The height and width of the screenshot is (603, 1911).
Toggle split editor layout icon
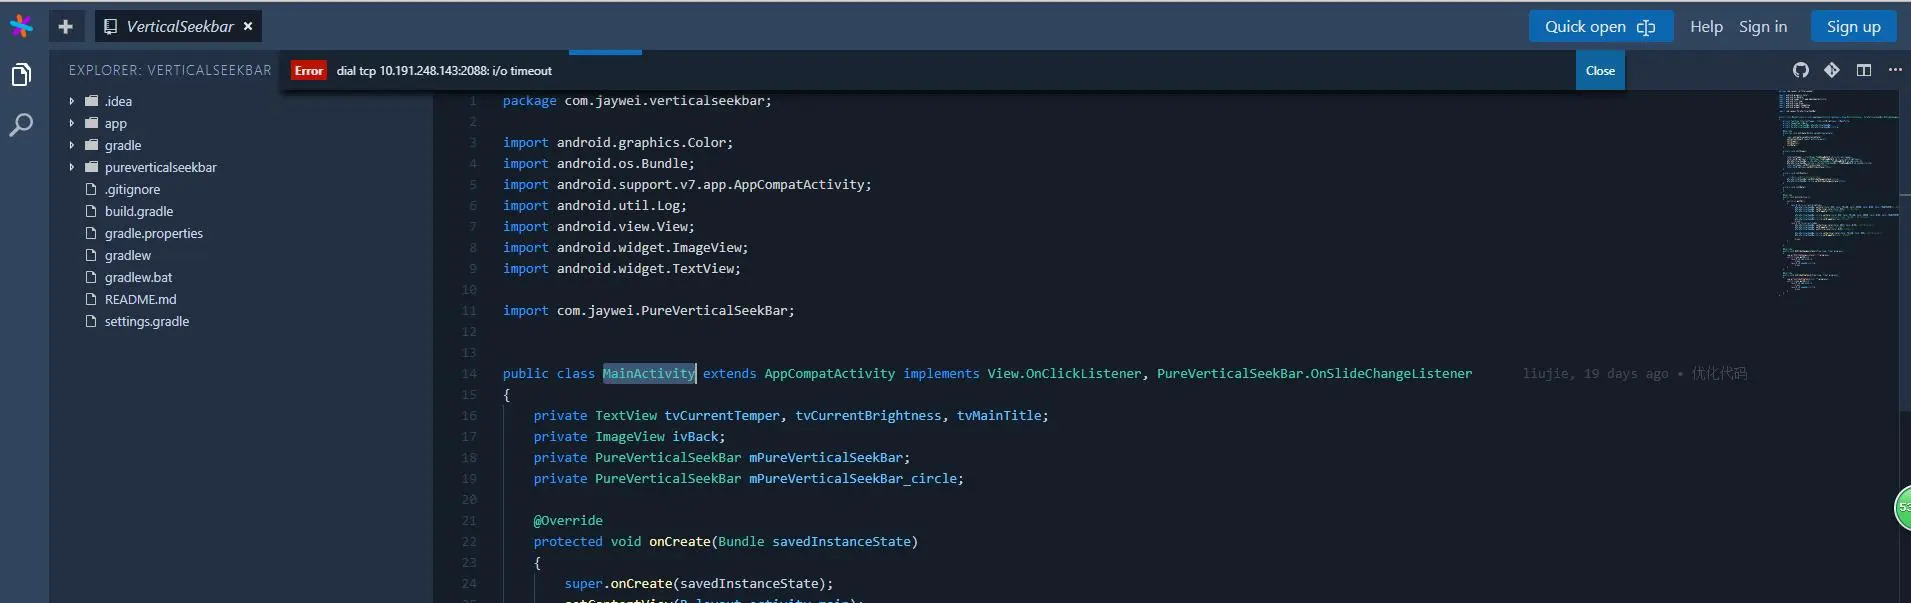tap(1864, 70)
